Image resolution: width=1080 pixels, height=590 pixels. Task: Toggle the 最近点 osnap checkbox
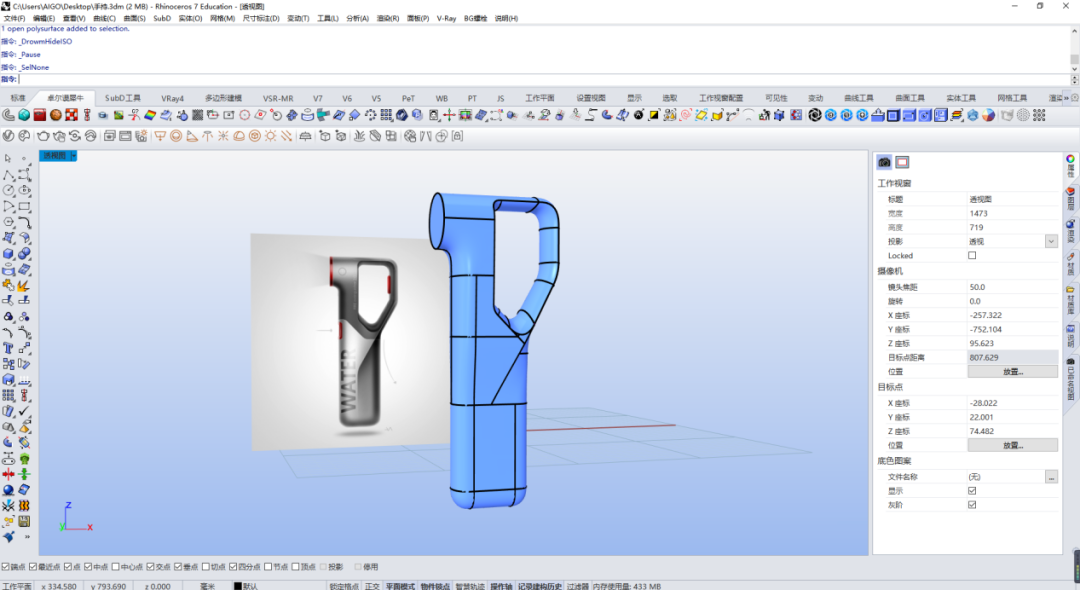[x=33, y=567]
